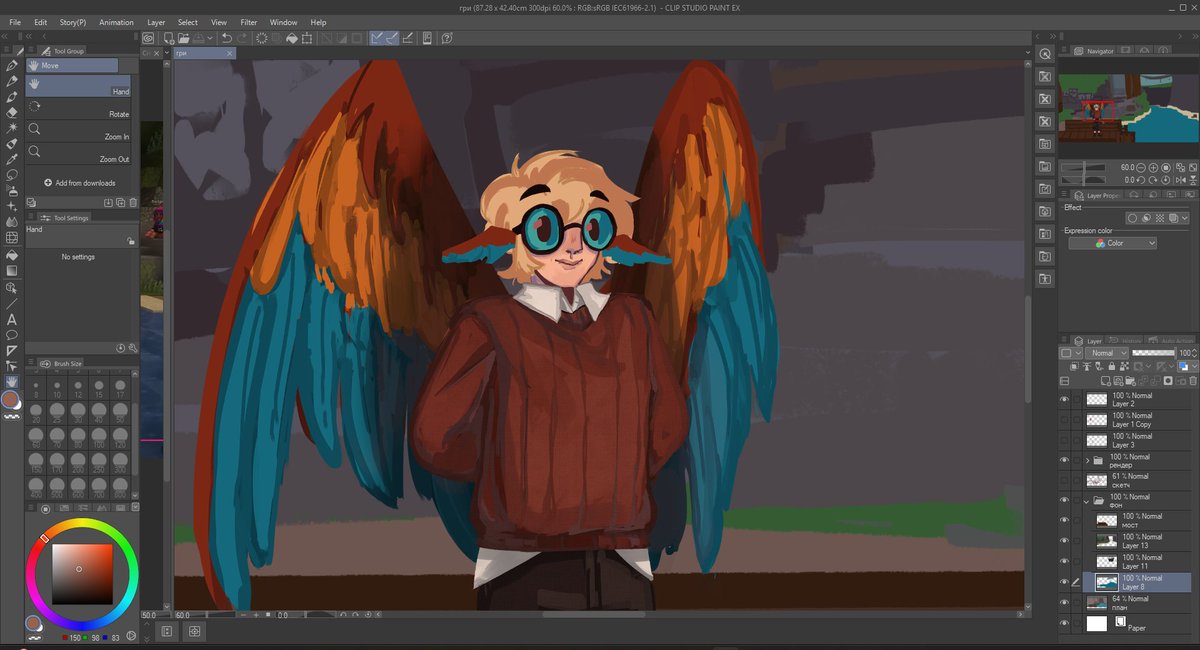Switch to the Tool Settings tab
Screen dimensions: 1200x650
(66, 217)
